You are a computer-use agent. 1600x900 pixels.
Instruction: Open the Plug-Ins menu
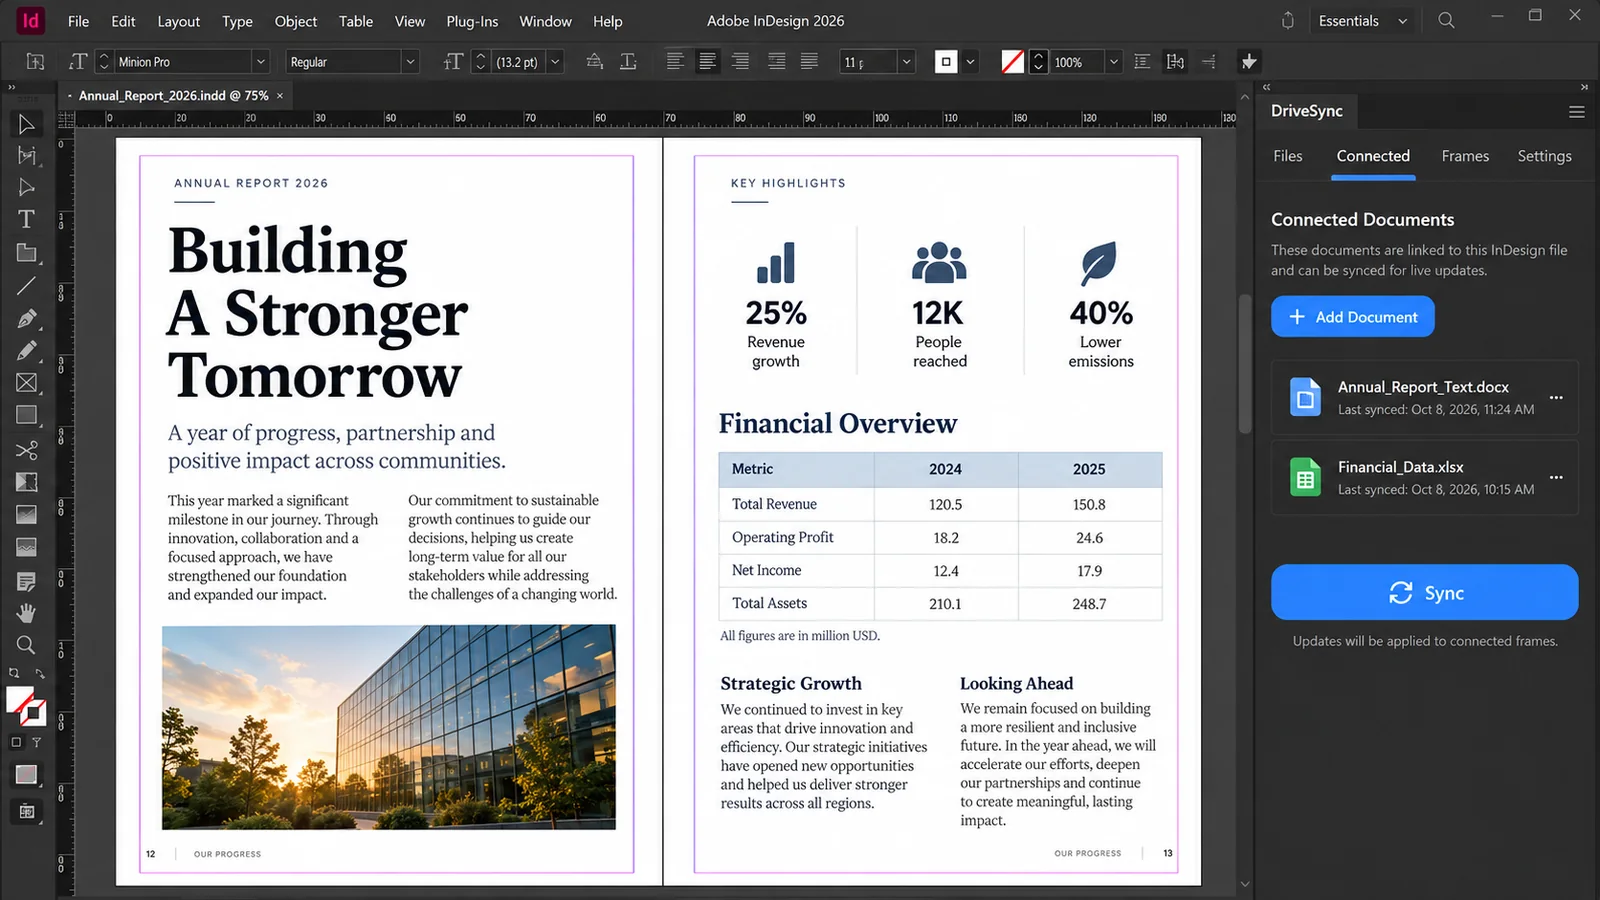click(x=472, y=21)
